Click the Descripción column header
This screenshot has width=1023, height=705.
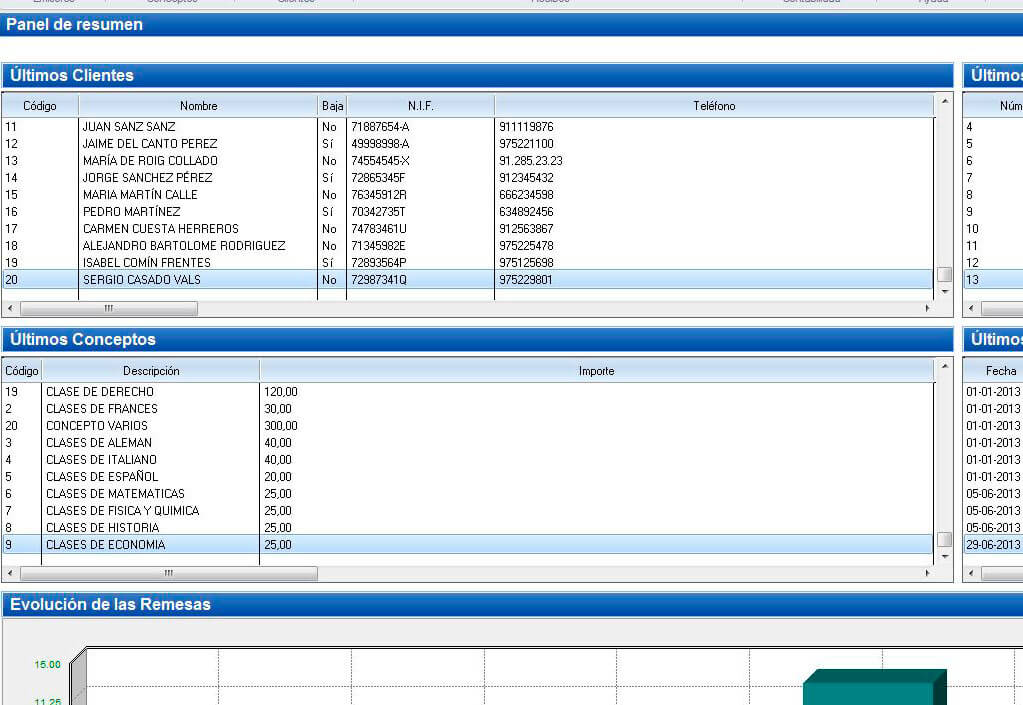click(x=151, y=371)
